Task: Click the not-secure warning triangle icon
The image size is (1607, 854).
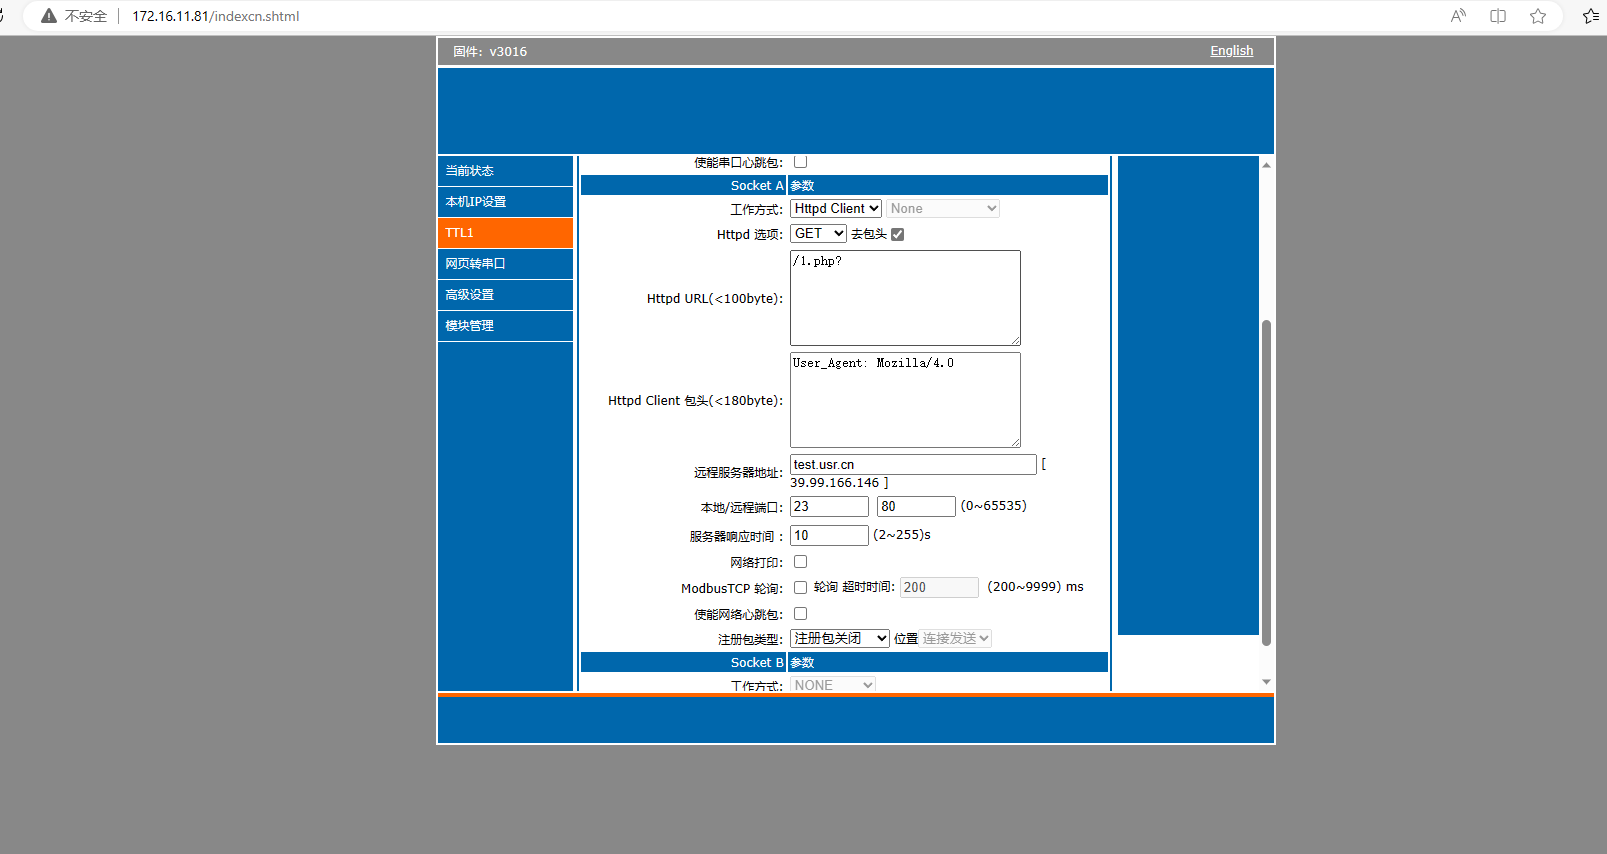Action: (x=48, y=16)
